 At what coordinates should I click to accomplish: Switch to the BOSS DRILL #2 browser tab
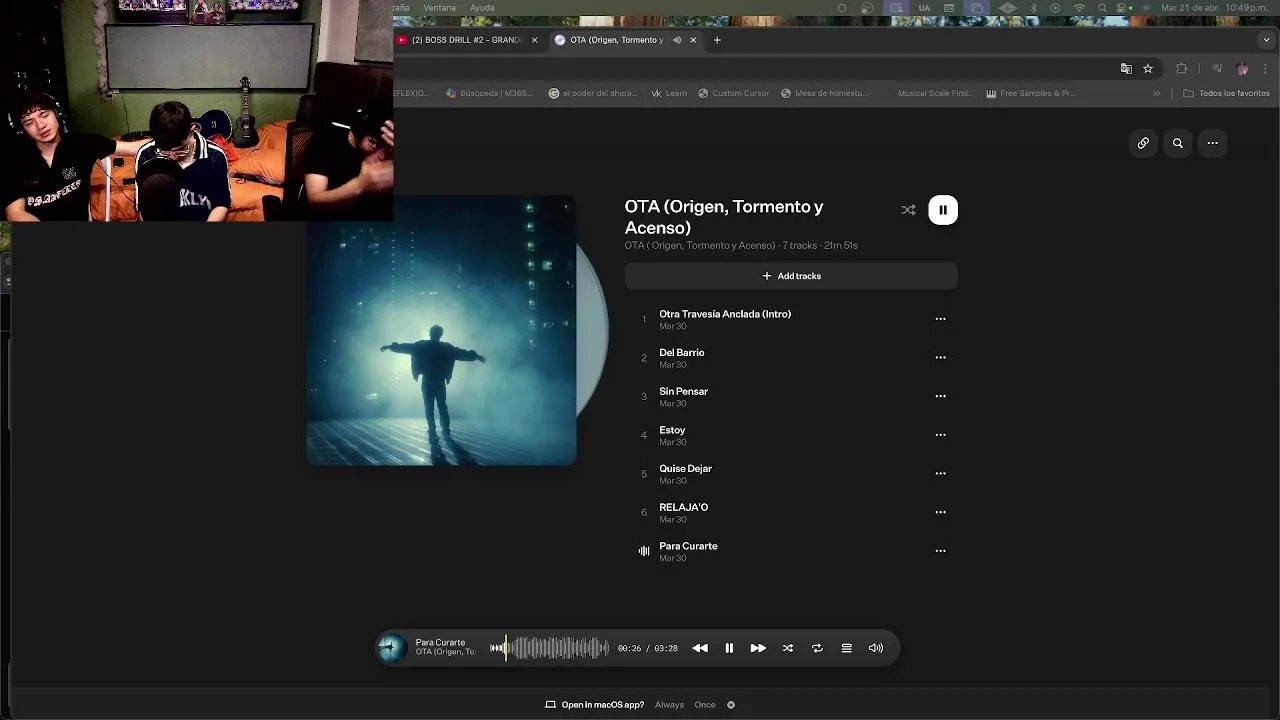pyautogui.click(x=468, y=40)
